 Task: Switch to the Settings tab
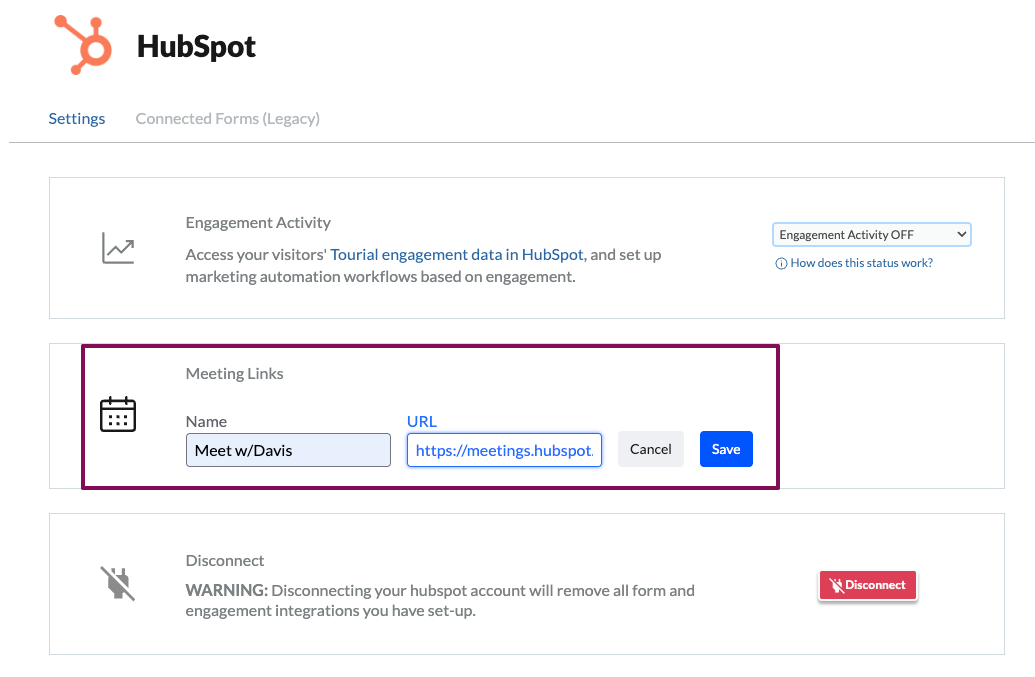click(x=77, y=118)
